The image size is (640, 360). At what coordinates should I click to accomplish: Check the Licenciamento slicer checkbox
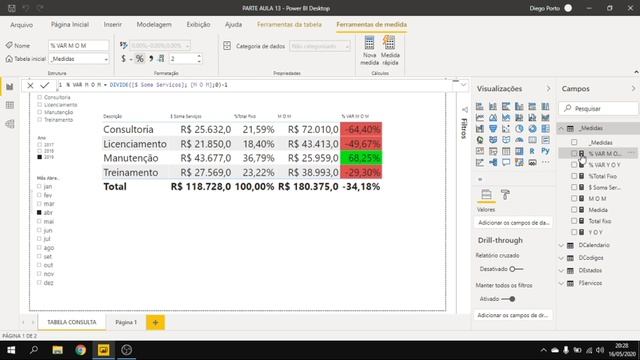(x=40, y=105)
